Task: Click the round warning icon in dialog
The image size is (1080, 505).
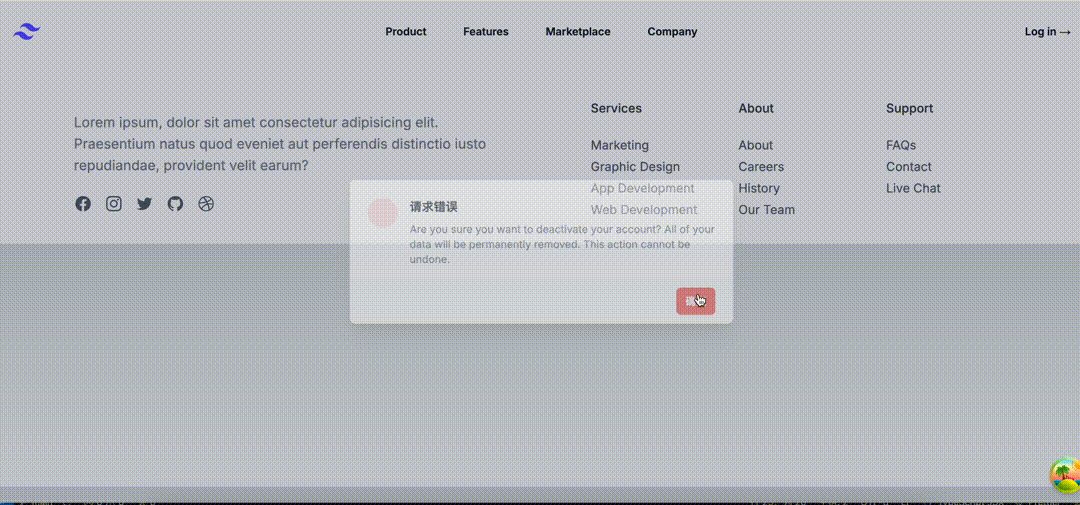Action: (x=382, y=212)
